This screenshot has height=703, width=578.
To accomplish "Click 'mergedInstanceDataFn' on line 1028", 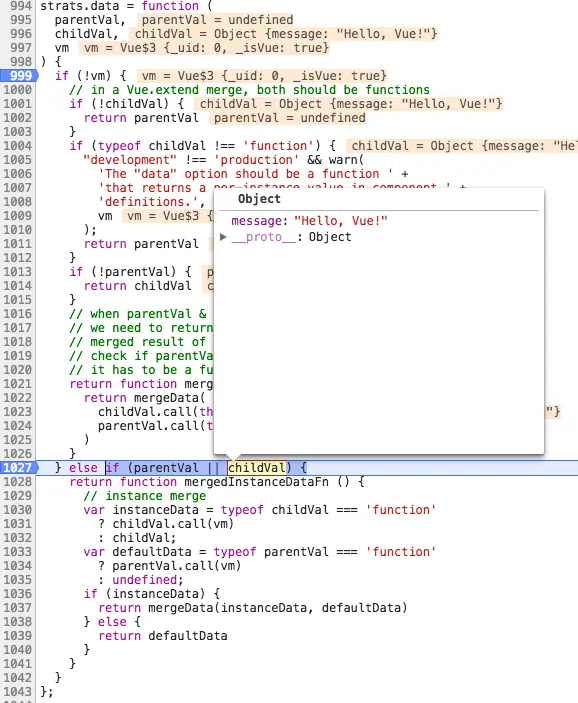I will click(256, 482).
